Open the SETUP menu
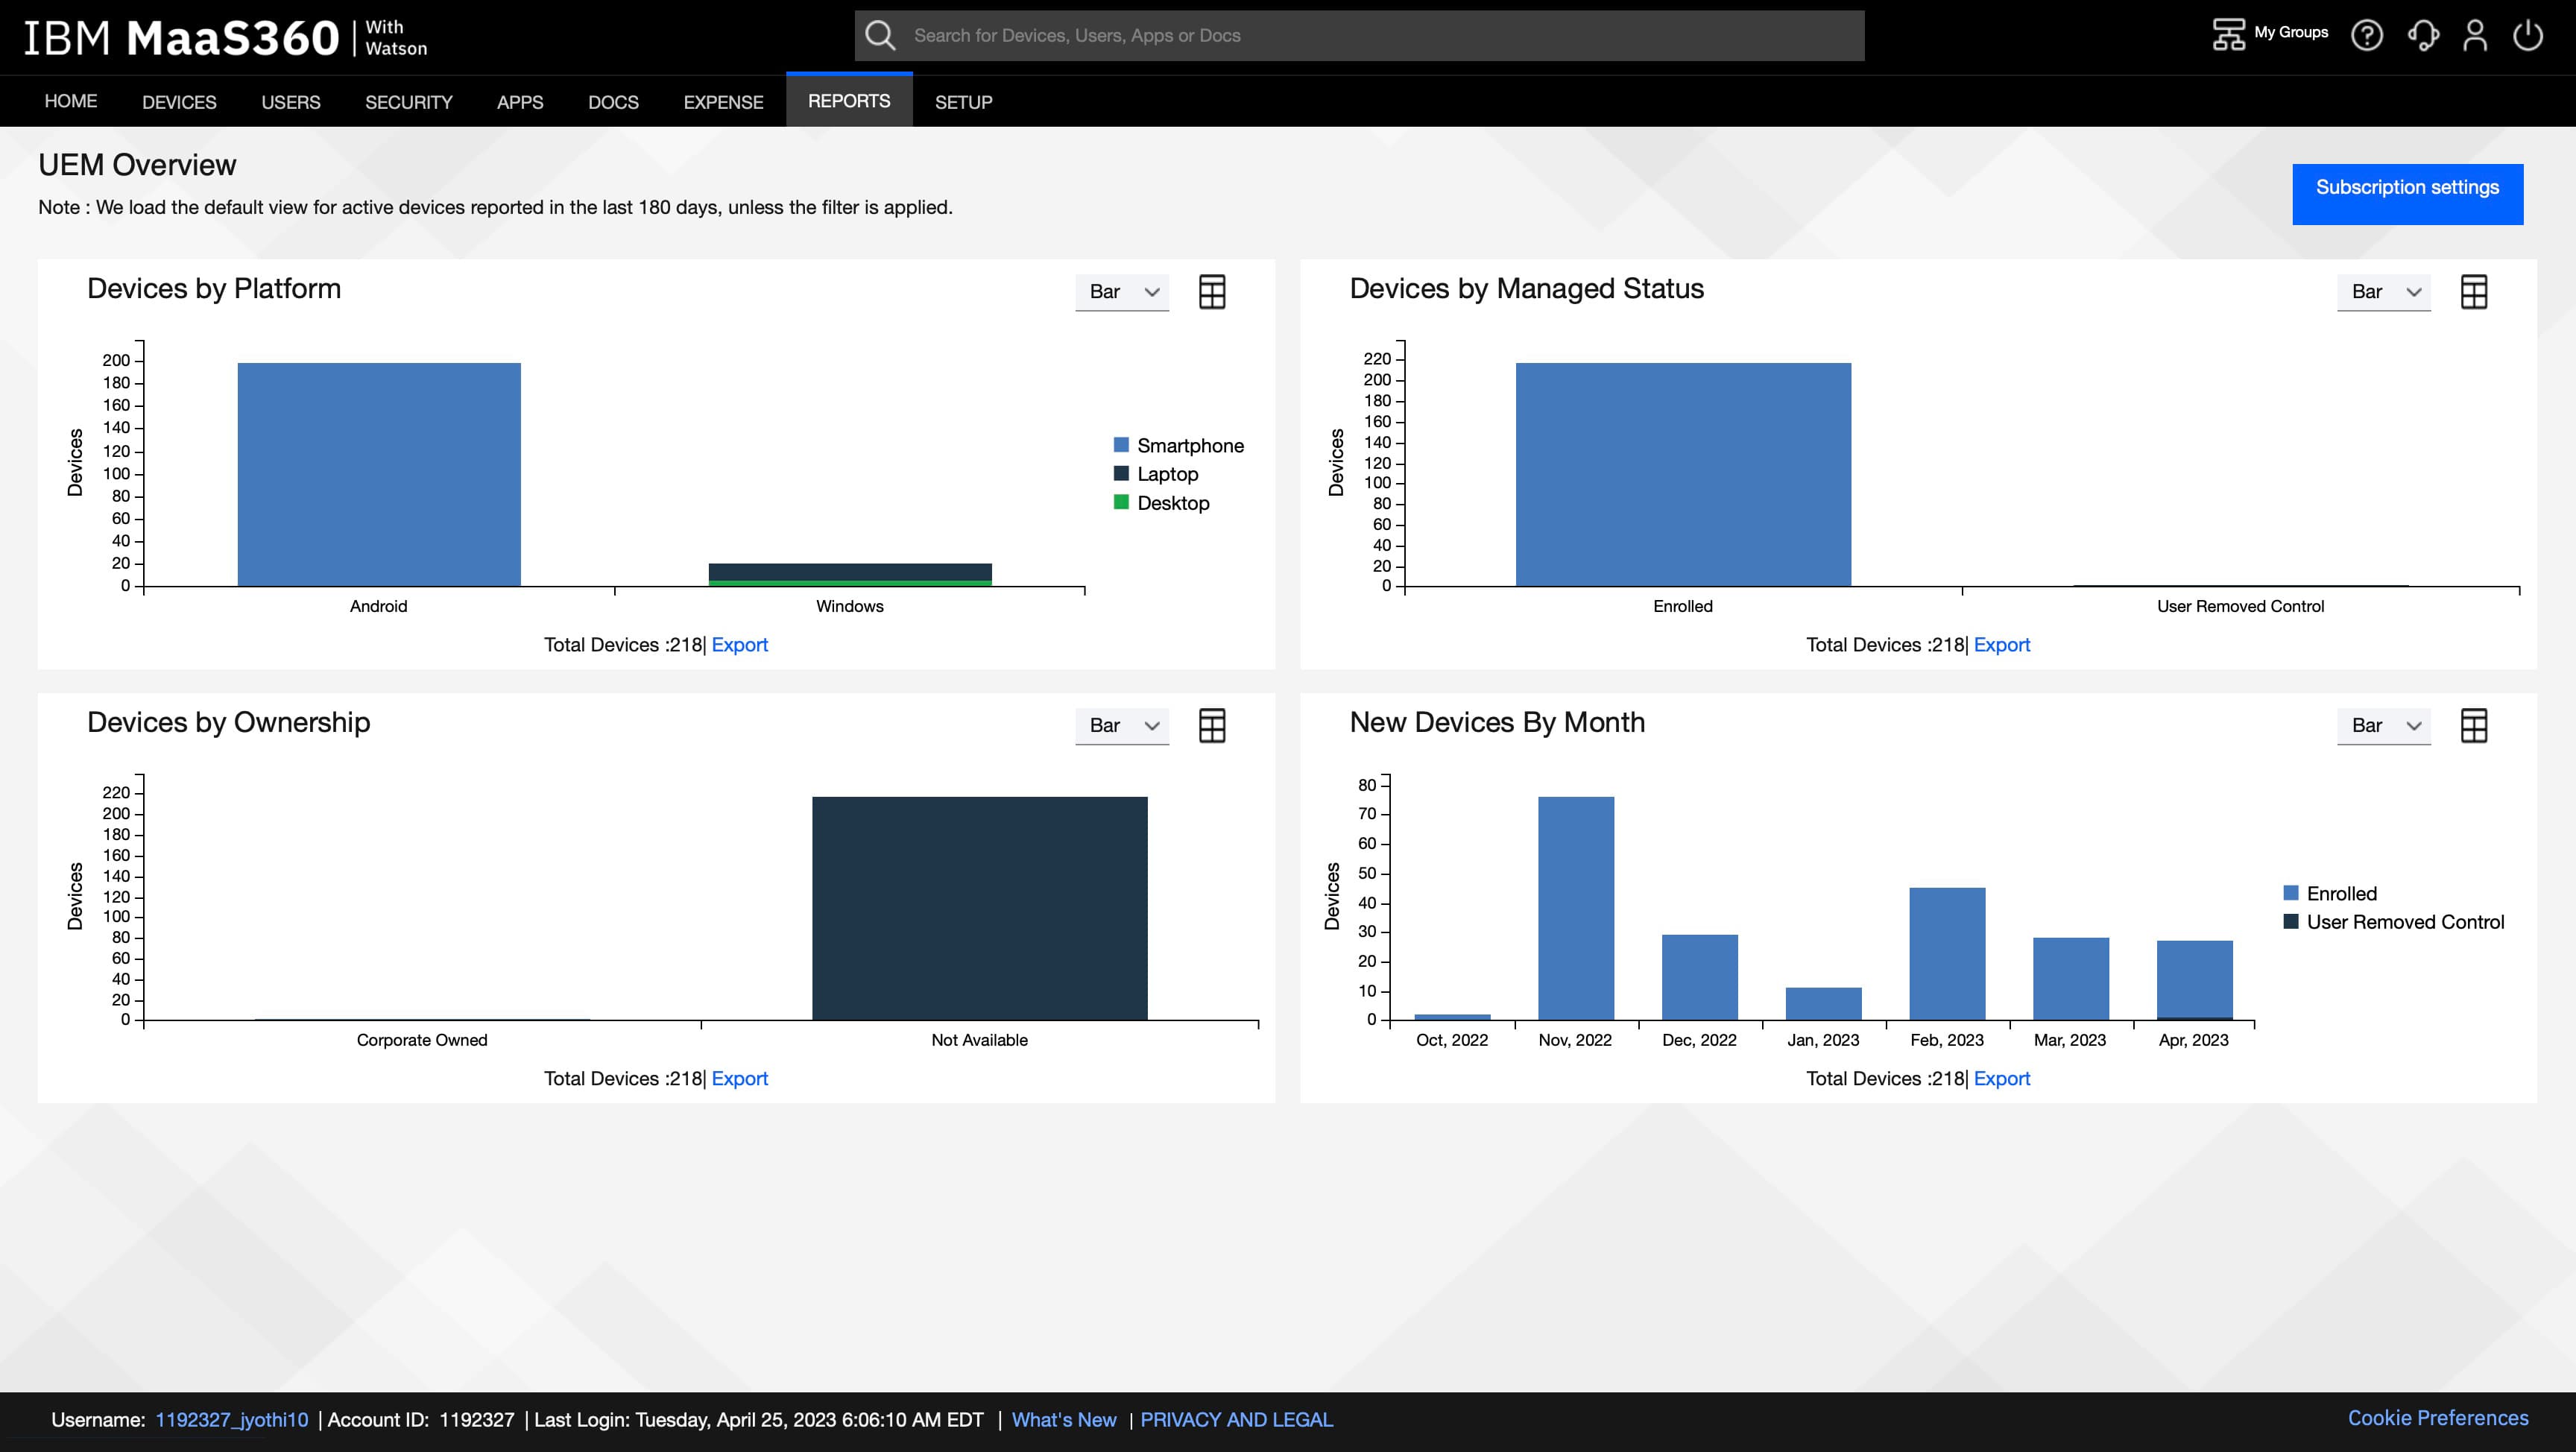 (964, 102)
